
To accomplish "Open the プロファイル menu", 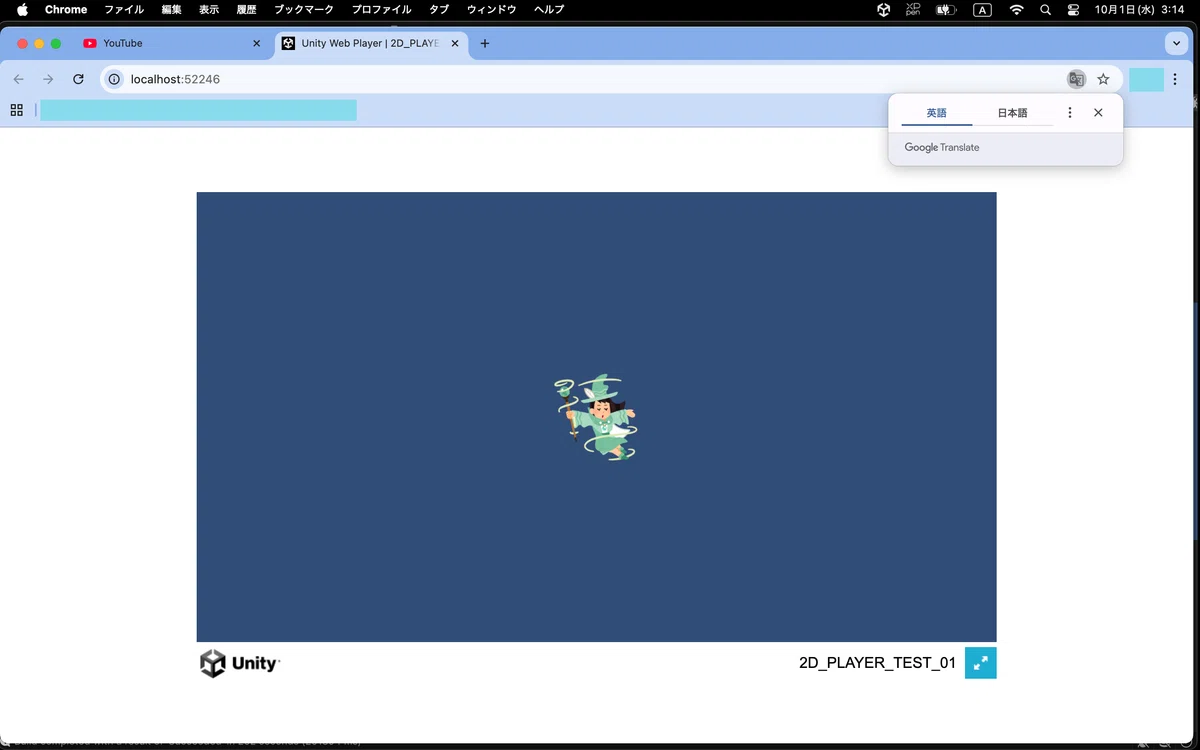I will point(381,9).
